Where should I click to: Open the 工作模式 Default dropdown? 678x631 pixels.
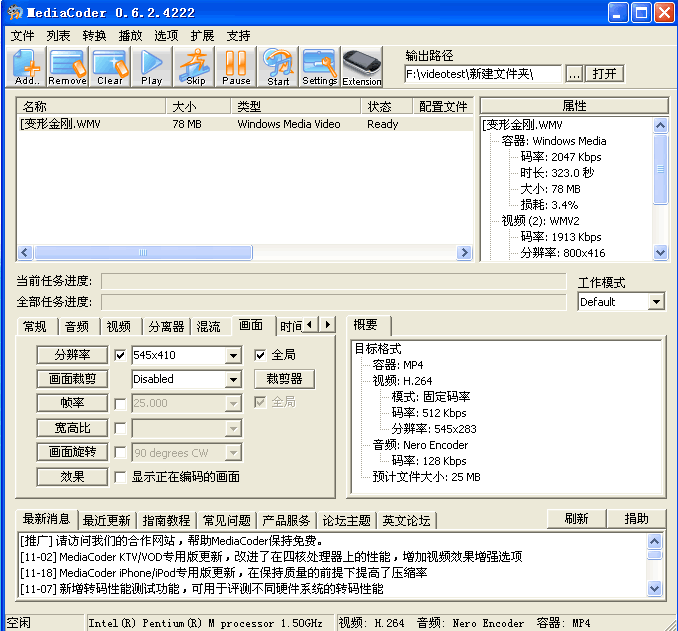[656, 302]
